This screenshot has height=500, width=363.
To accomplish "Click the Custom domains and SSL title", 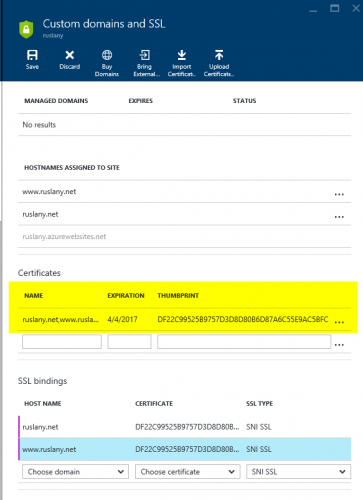I will point(104,24).
